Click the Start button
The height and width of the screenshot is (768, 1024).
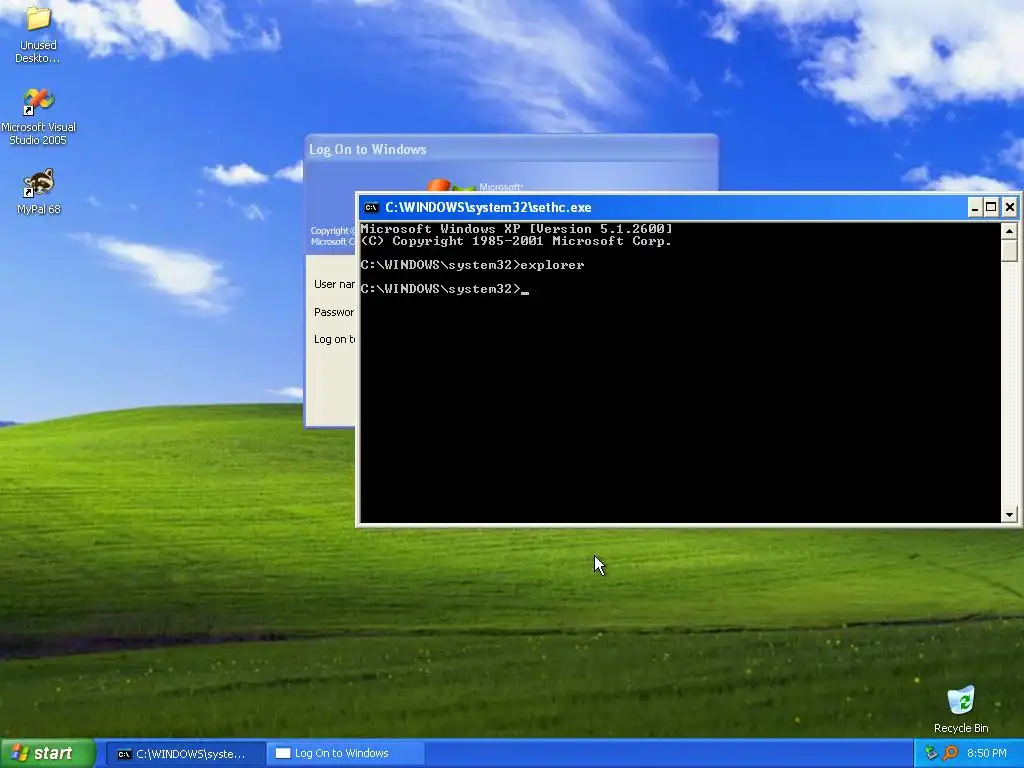click(x=48, y=753)
